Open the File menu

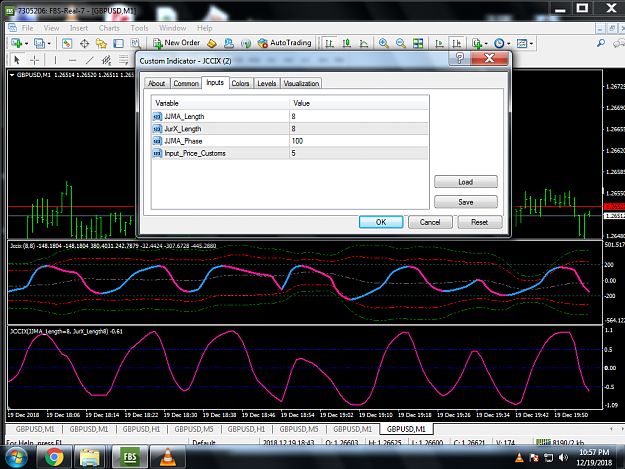tap(28, 28)
